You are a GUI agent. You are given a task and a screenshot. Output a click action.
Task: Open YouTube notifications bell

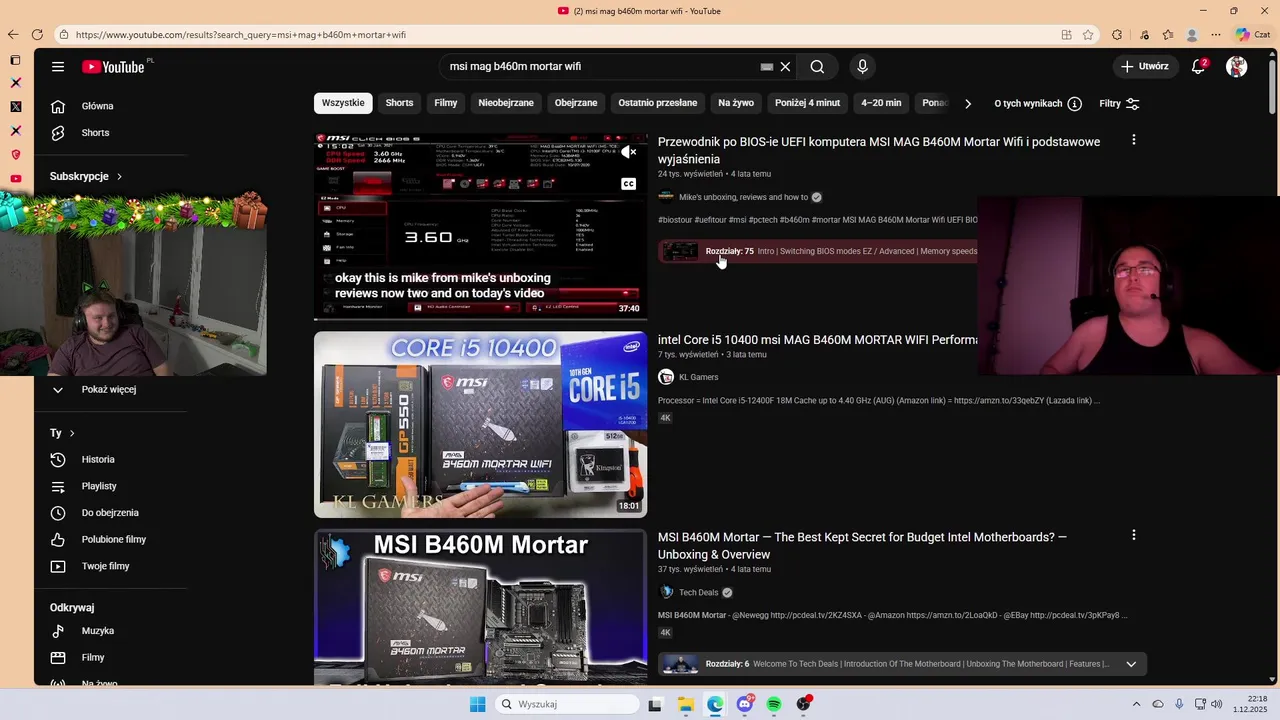(1198, 67)
